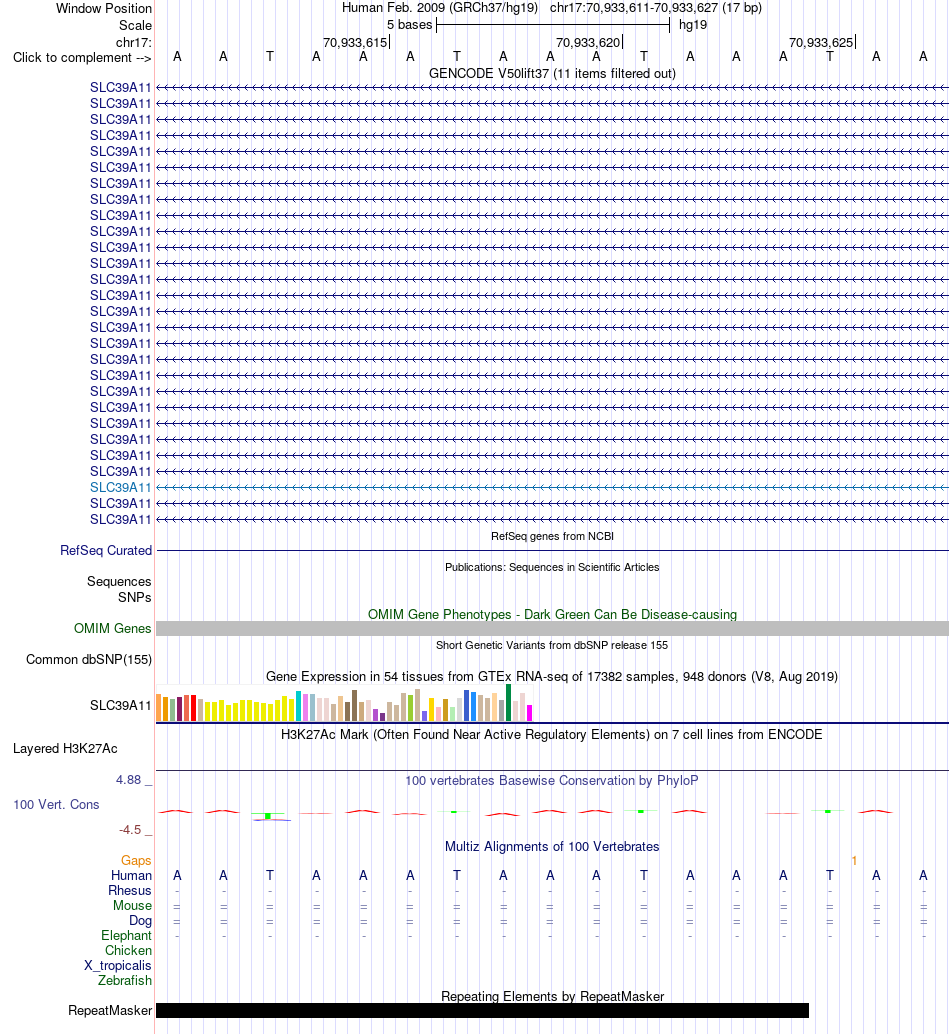950x1034 pixels.
Task: Click the '5 bases' scale bar label
Action: [x=409, y=25]
